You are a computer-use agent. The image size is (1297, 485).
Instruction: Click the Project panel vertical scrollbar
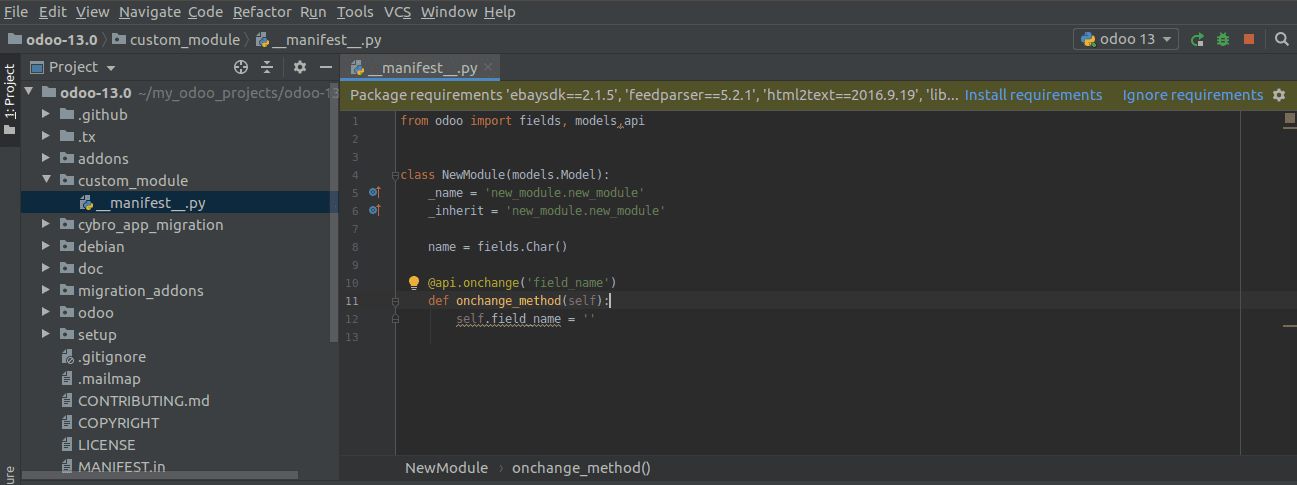click(x=334, y=210)
